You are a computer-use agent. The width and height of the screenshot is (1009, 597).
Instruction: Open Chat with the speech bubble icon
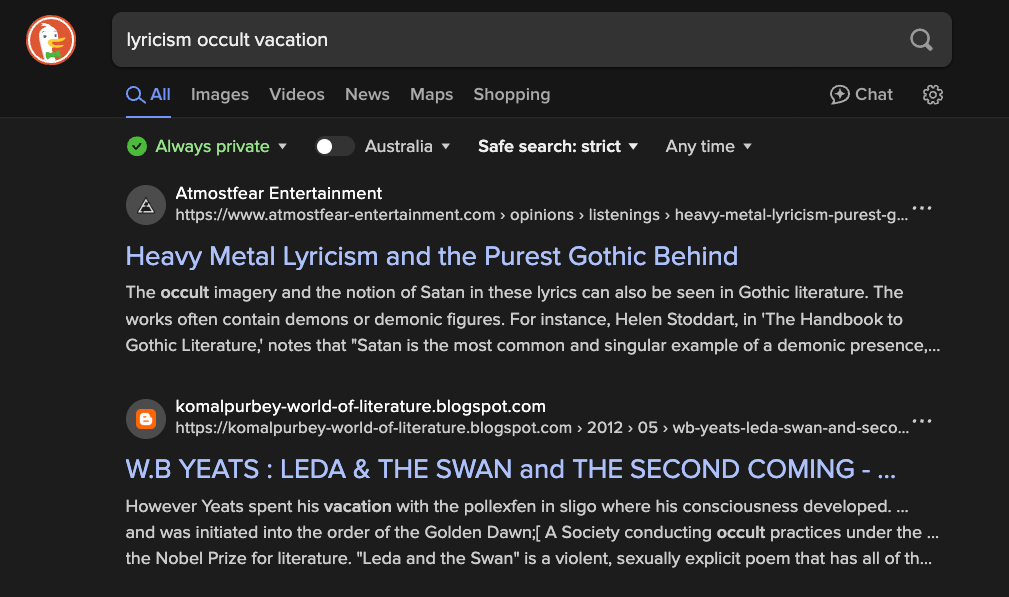(x=861, y=95)
